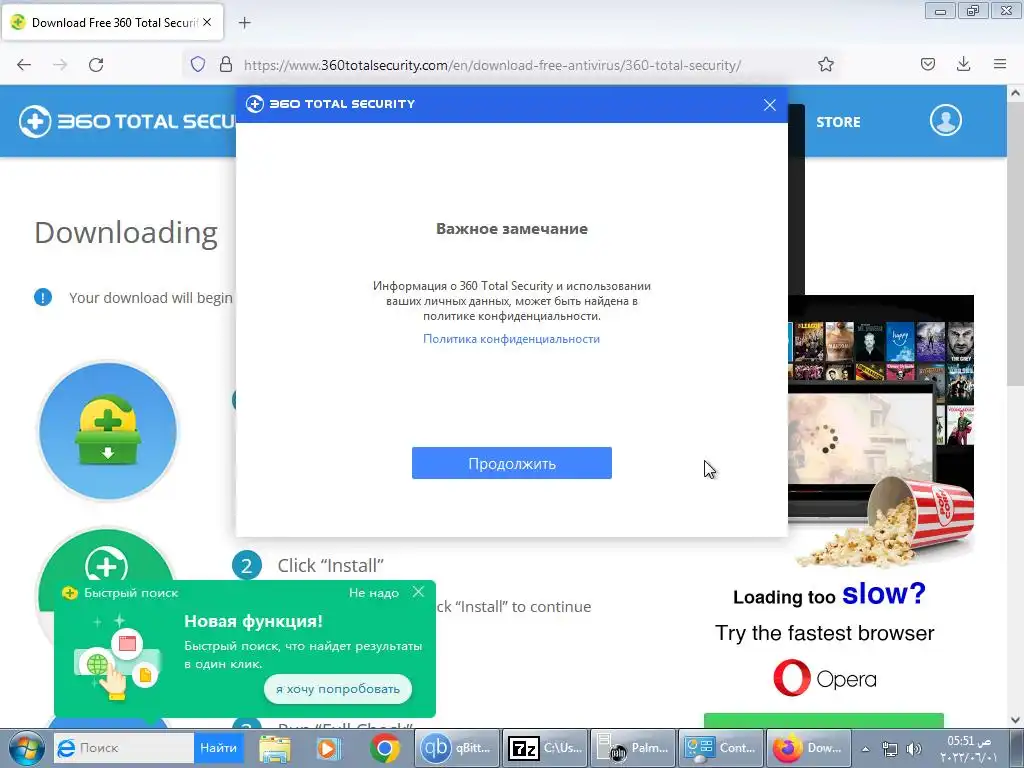Click the Opera advertisement logo
The width and height of the screenshot is (1024, 768).
coord(824,679)
